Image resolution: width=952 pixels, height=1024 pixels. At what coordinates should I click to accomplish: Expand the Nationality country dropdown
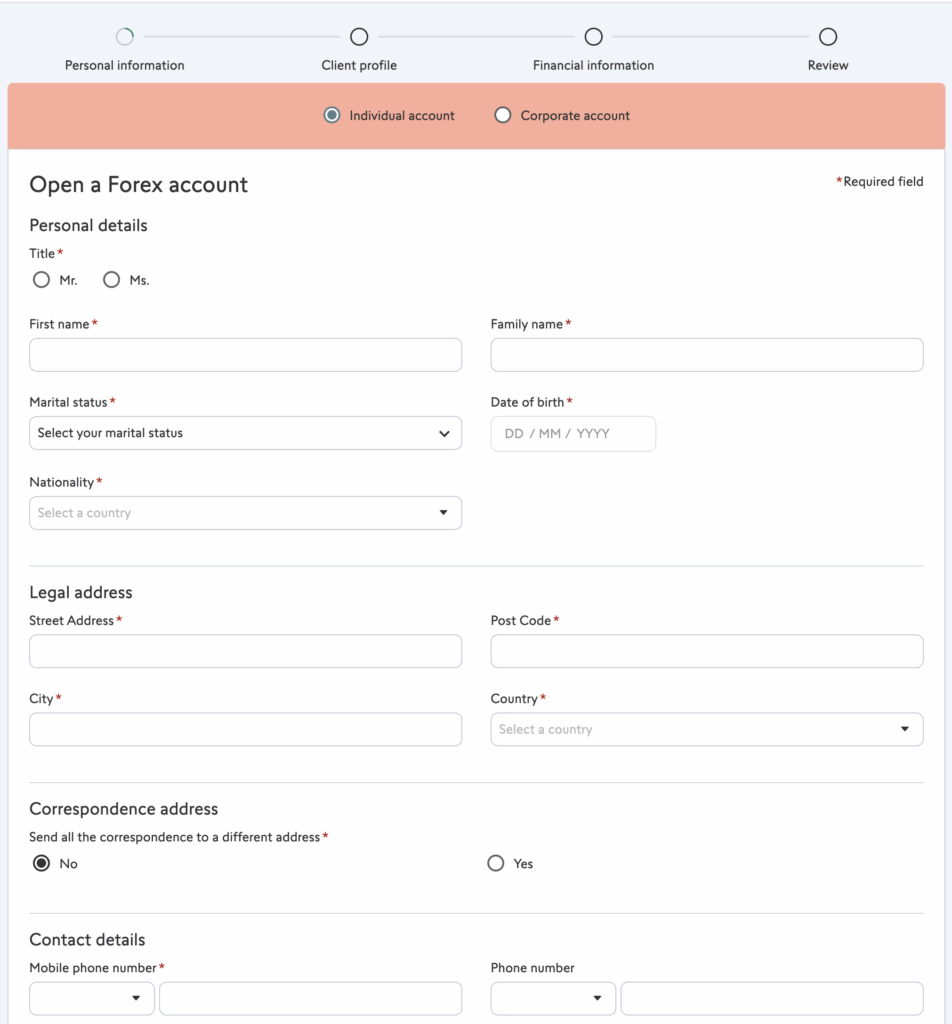click(x=245, y=513)
